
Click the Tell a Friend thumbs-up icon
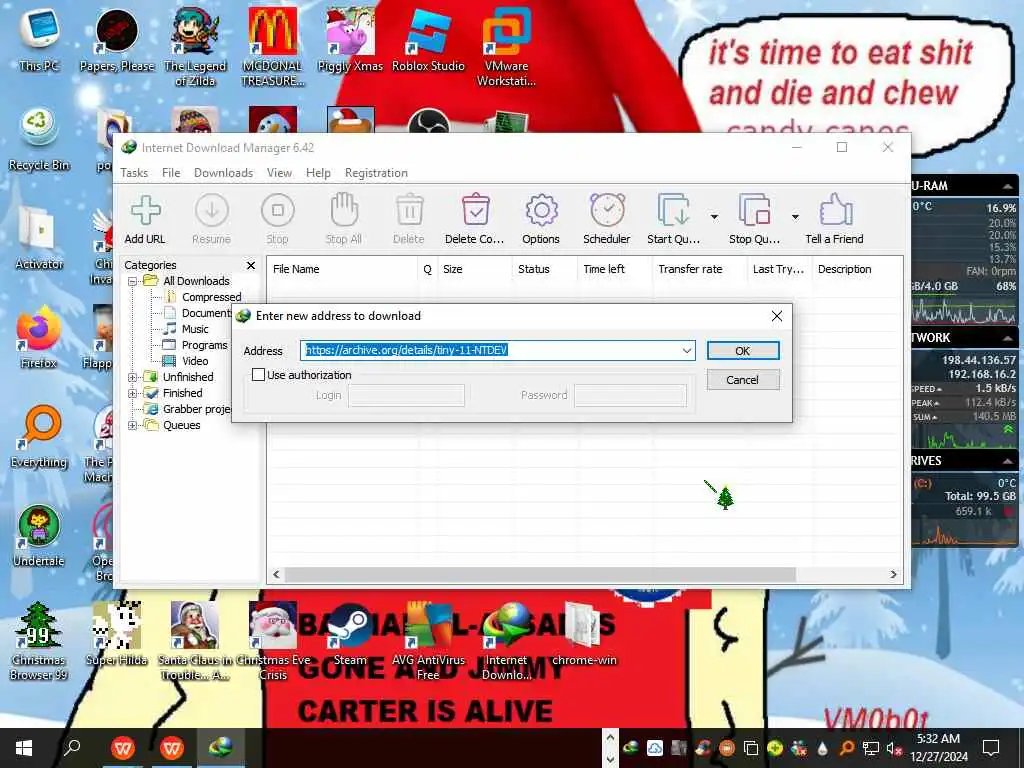[x=835, y=211]
